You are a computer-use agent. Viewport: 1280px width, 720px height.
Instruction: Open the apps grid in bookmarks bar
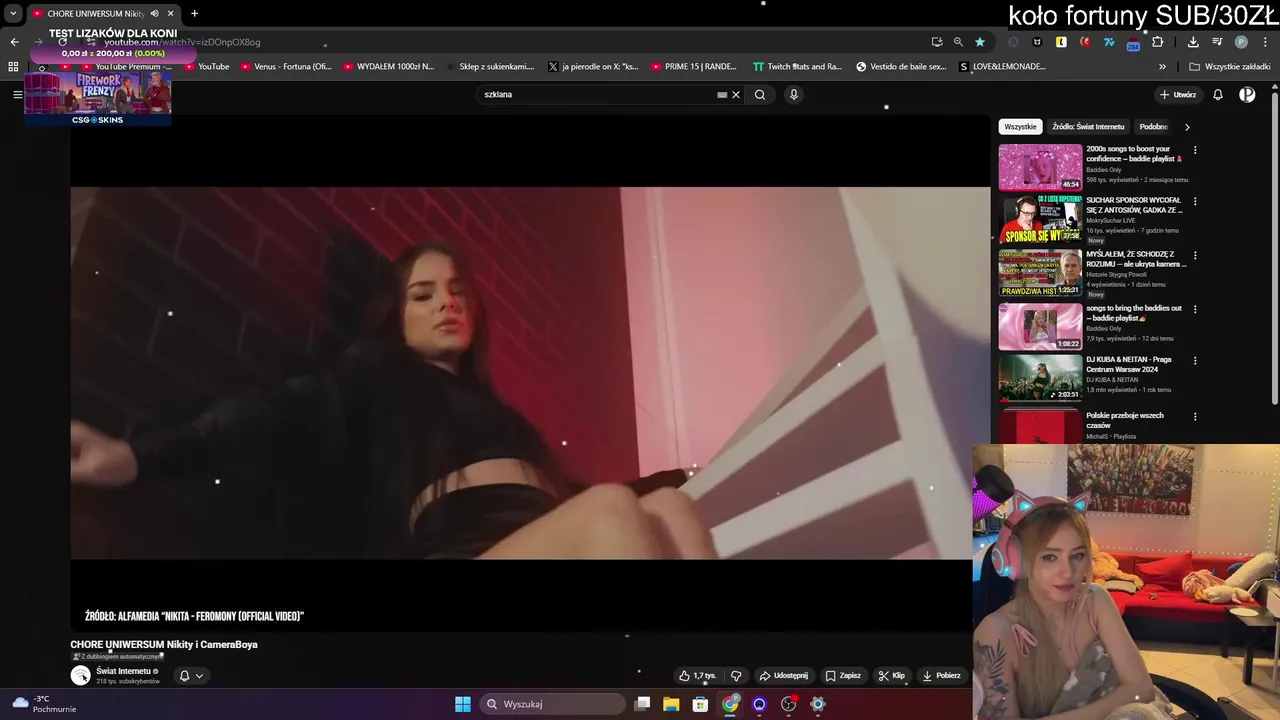13,67
